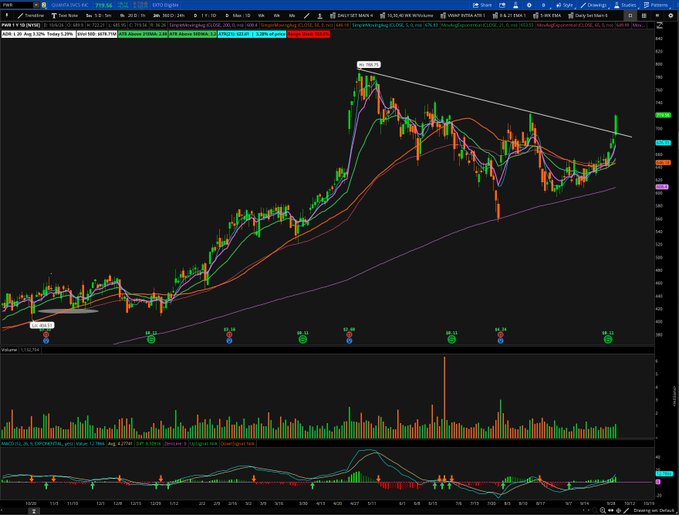679x515 pixels.
Task: Open the chart grid layout icon
Action: (x=644, y=16)
